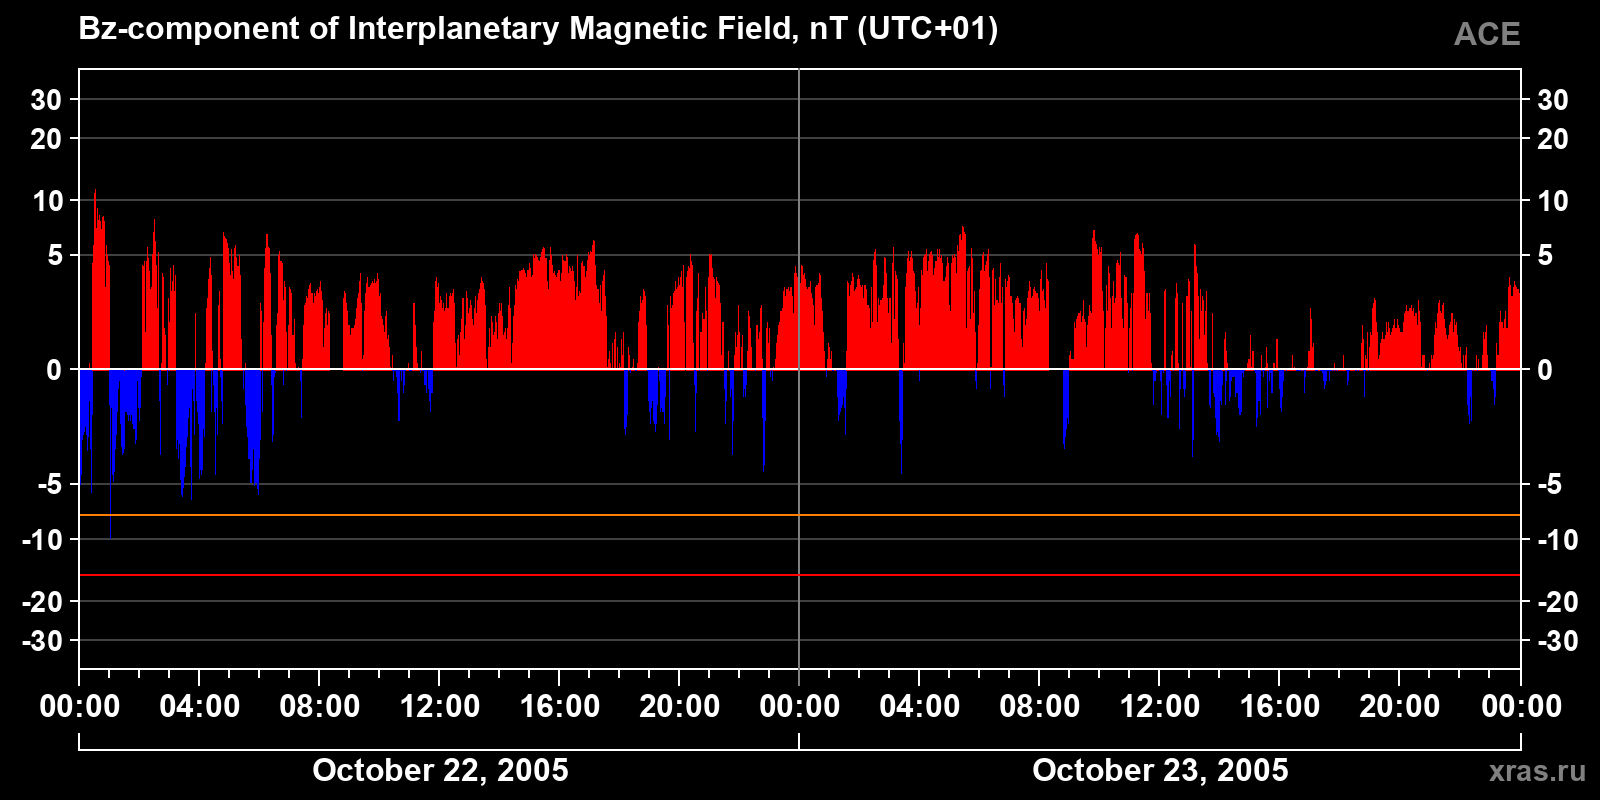Click the '04:00' time label under October 23
The height and width of the screenshot is (800, 1600).
tap(920, 706)
